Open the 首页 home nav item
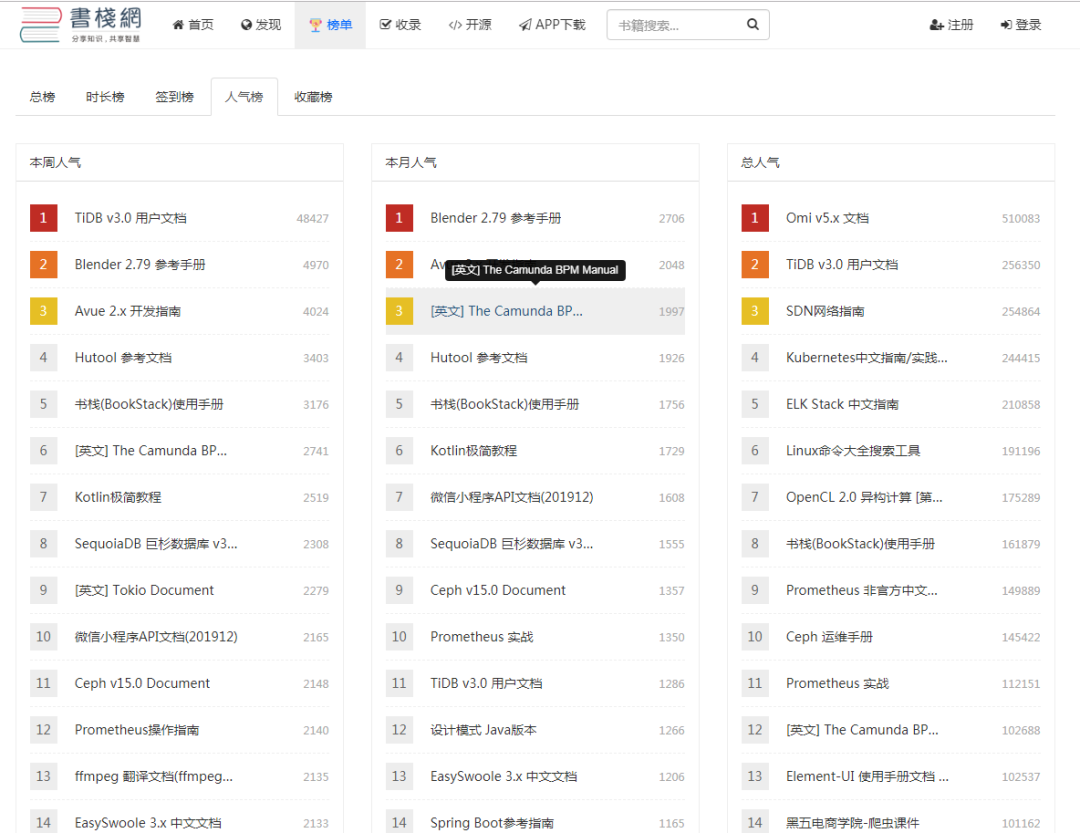Image resolution: width=1080 pixels, height=833 pixels. [193, 25]
